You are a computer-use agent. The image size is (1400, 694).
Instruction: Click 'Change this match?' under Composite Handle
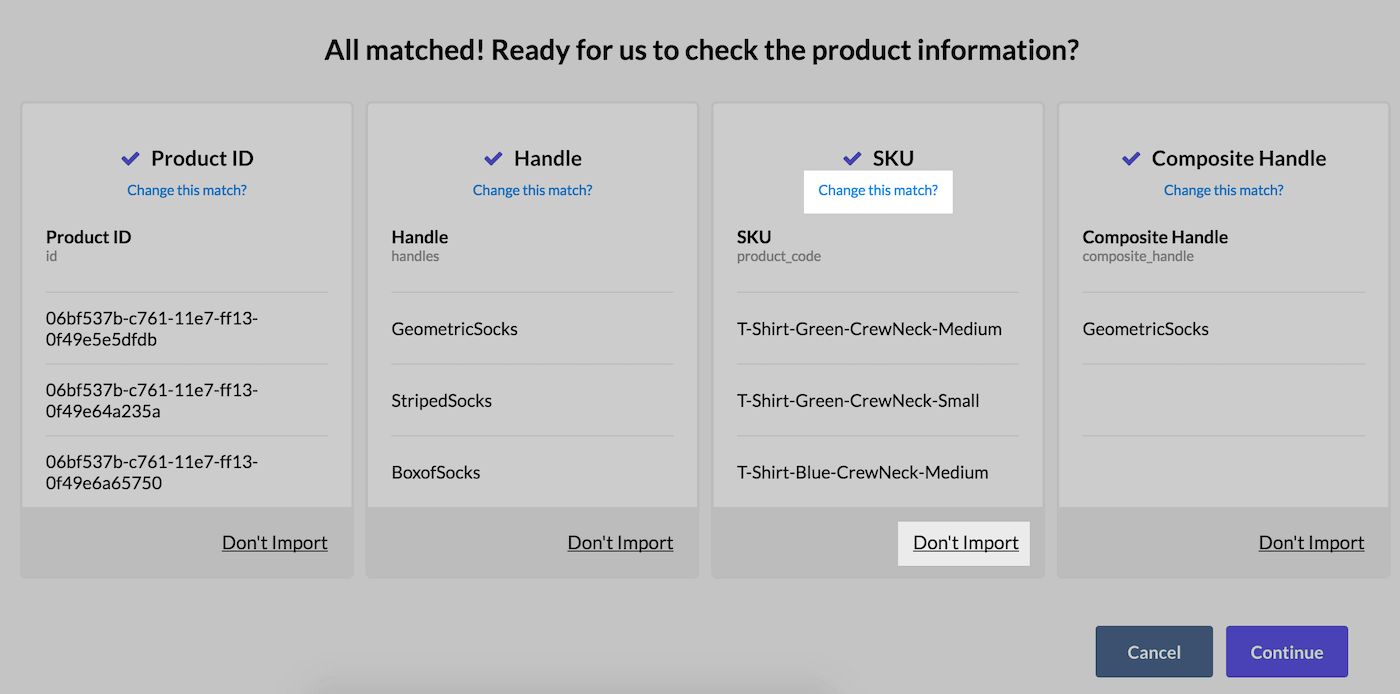(1223, 190)
